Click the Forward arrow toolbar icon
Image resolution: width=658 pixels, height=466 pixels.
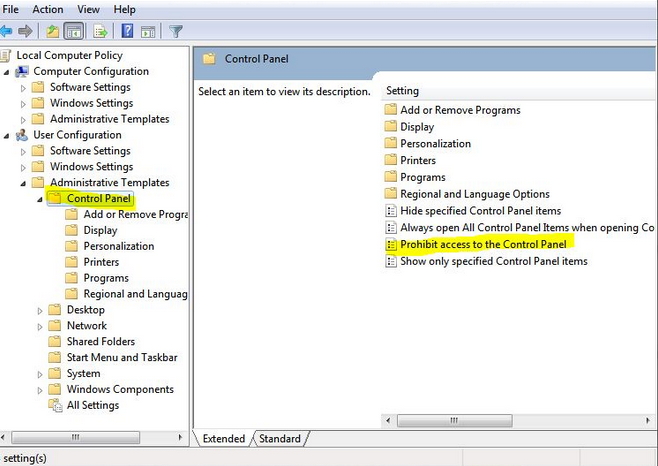click(25, 31)
